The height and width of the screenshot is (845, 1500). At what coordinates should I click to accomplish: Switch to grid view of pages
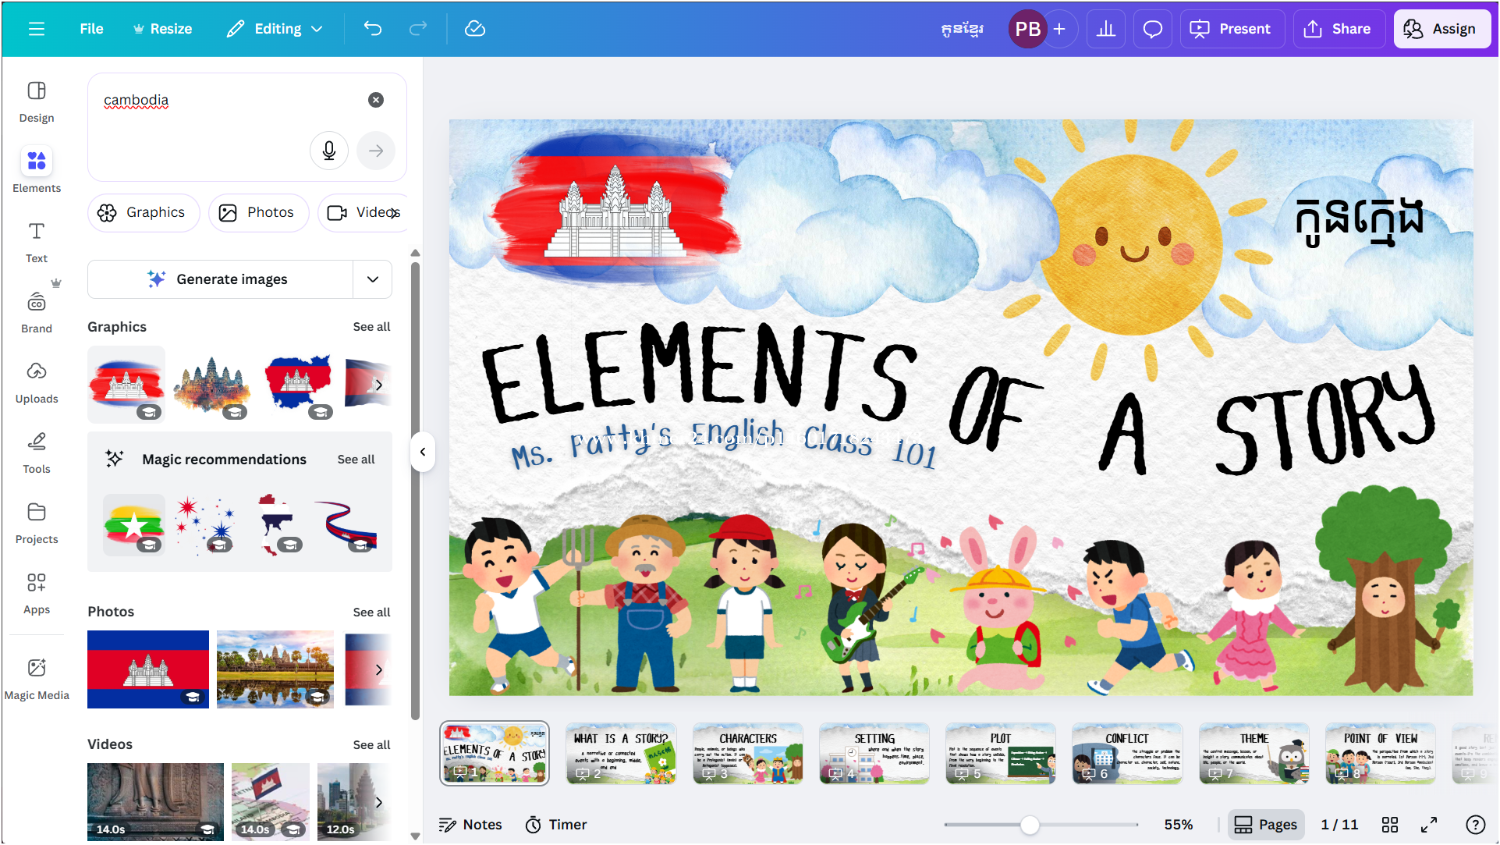1390,824
